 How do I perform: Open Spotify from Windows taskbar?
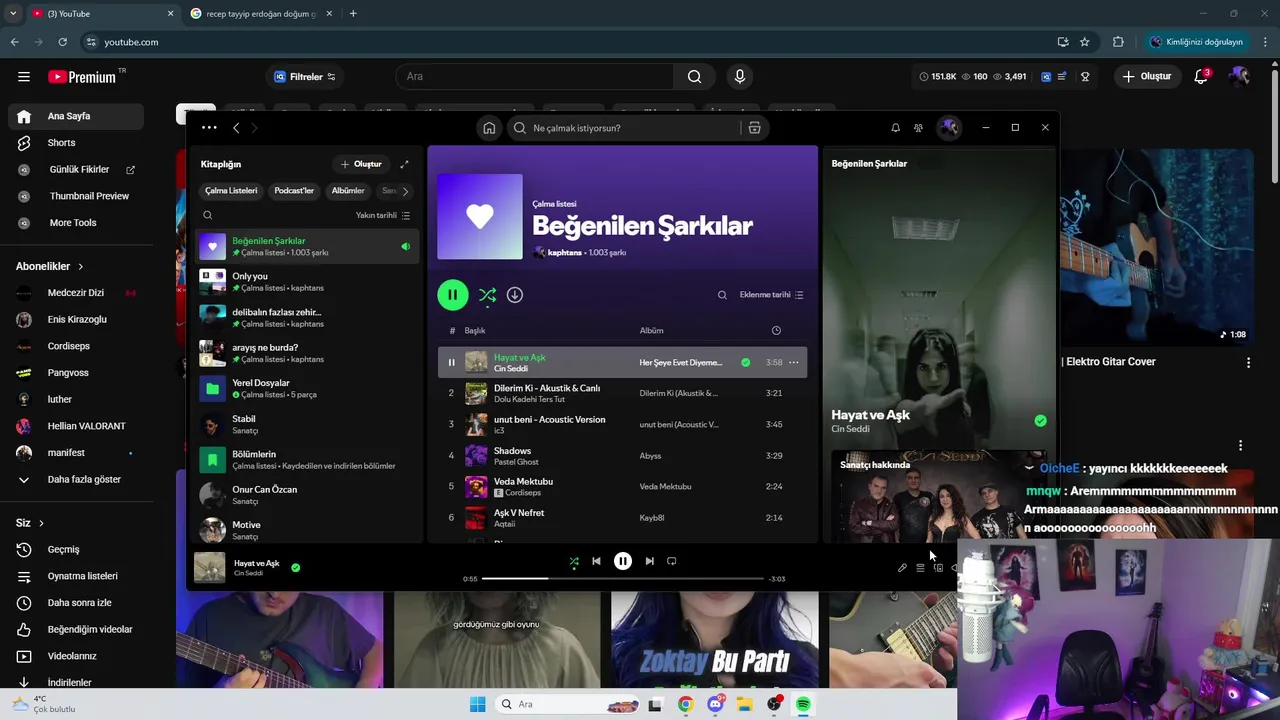(x=803, y=704)
